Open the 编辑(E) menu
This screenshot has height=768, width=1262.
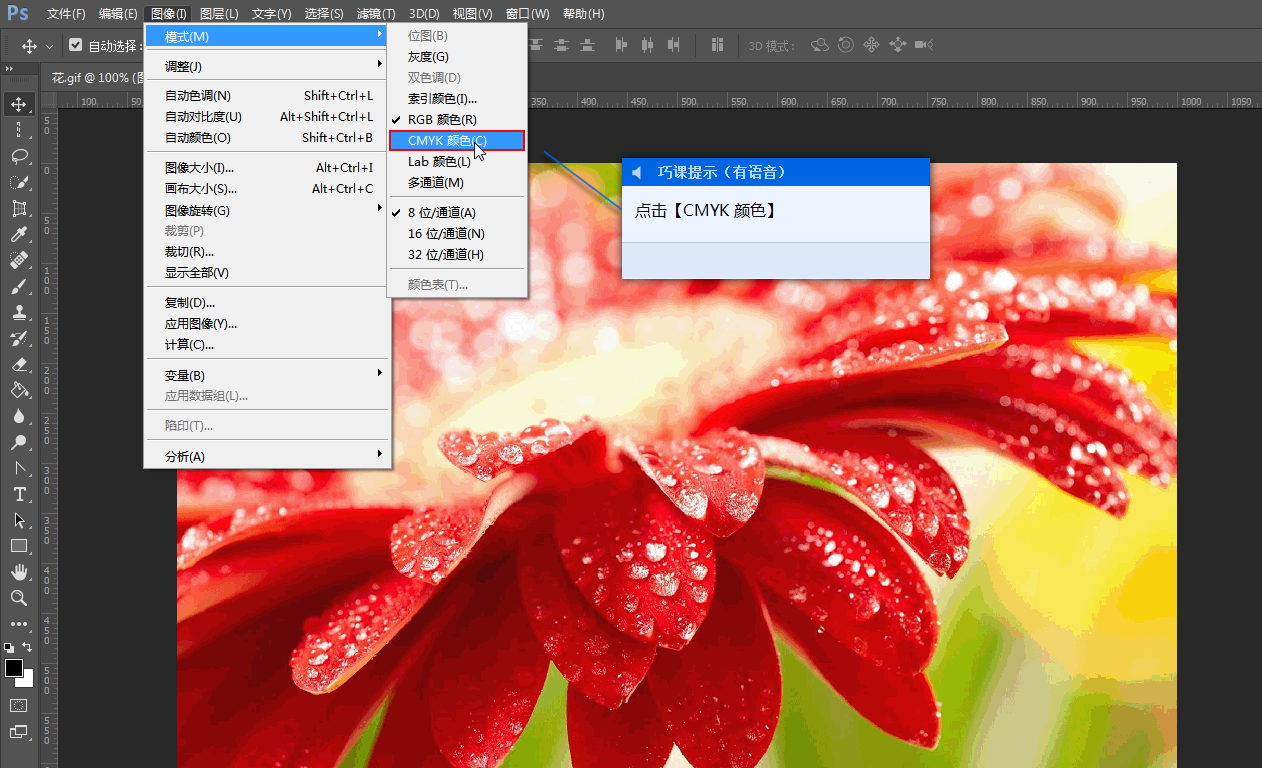point(118,14)
